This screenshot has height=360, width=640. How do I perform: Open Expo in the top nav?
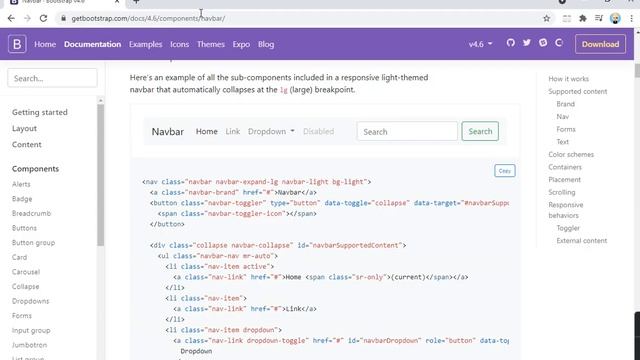pos(241,44)
